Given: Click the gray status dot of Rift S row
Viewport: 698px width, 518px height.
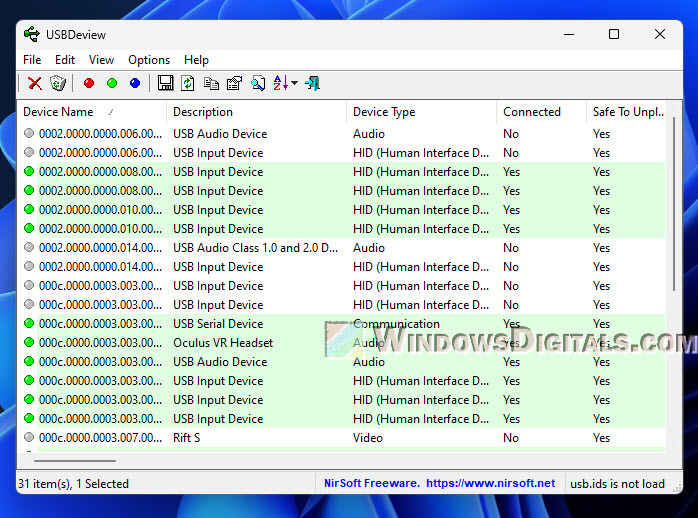Looking at the screenshot, I should [29, 437].
